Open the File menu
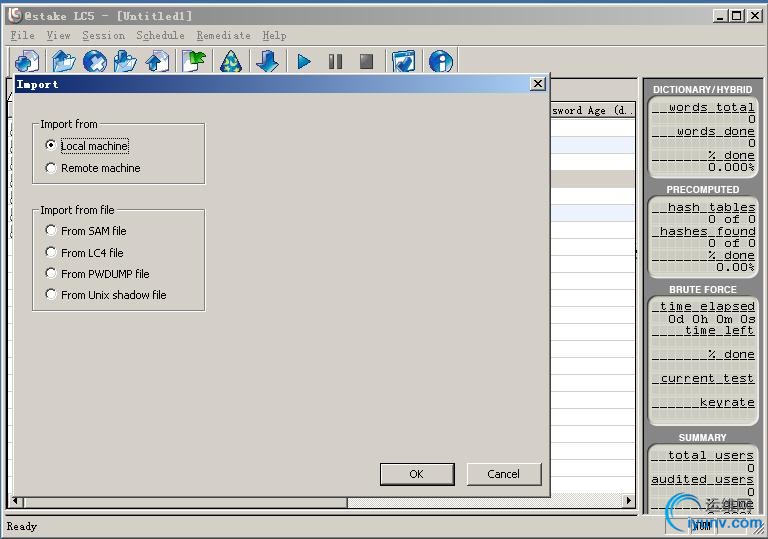Viewport: 768px width, 539px height. point(23,35)
